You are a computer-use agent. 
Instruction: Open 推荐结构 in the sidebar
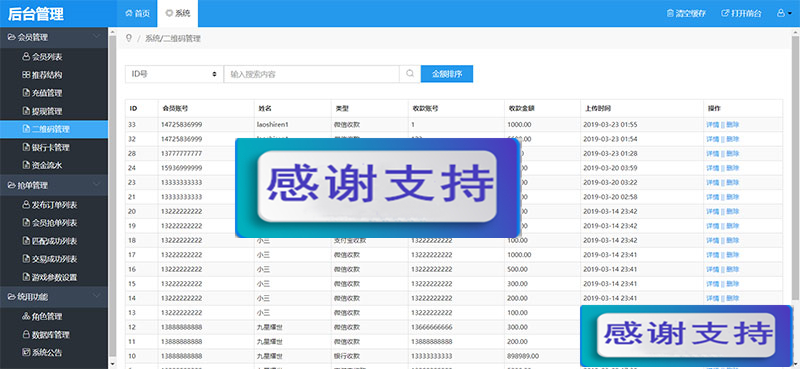coord(42,75)
